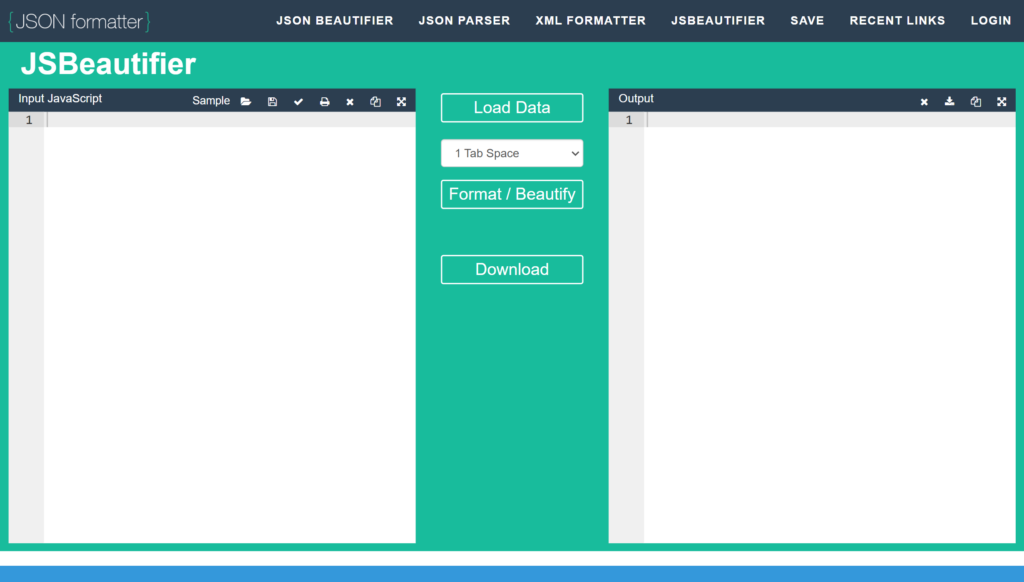Clear input using the X icon in Input toolbar
This screenshot has width=1024, height=582.
tap(350, 101)
